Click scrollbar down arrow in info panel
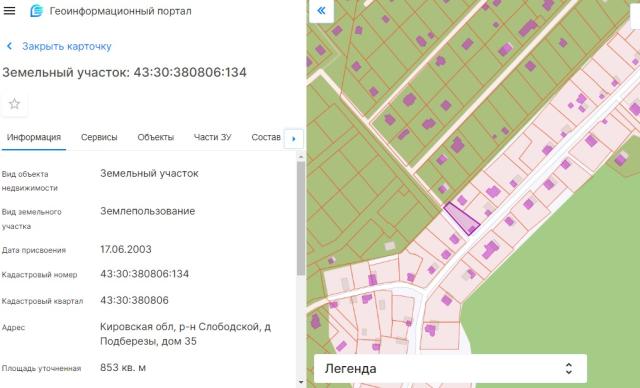This screenshot has width=640, height=388. point(301,382)
